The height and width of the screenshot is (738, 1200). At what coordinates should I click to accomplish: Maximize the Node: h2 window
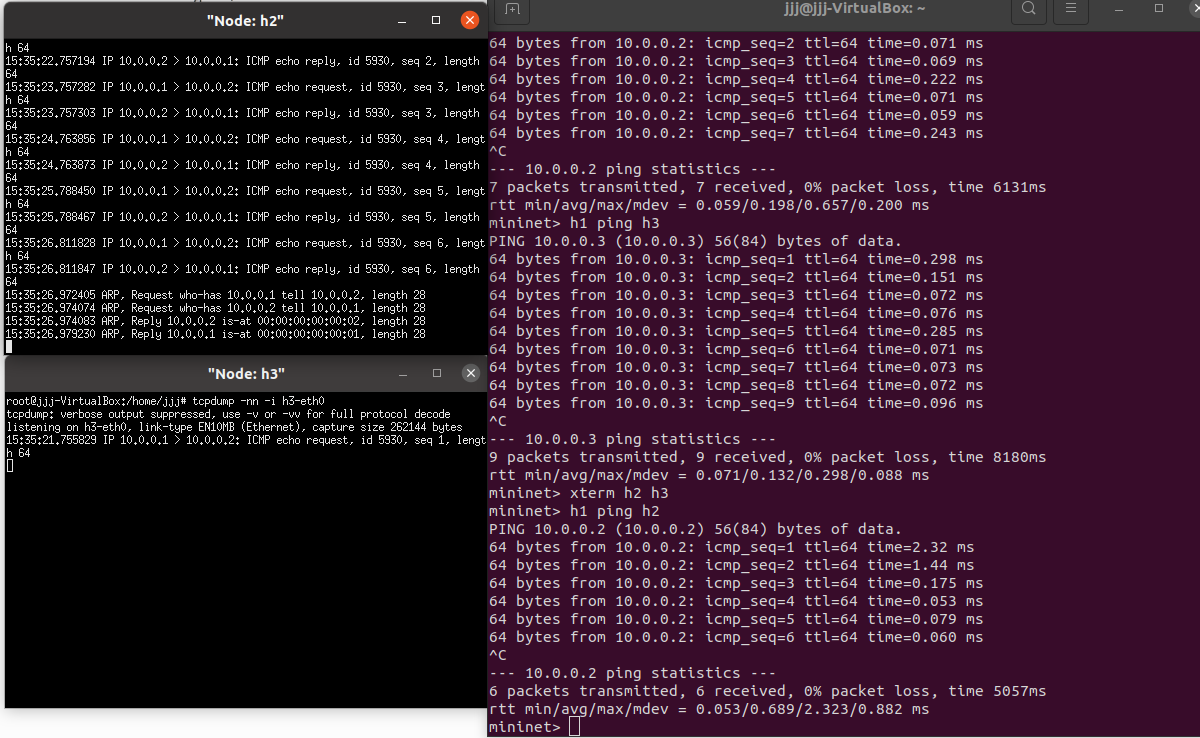click(436, 20)
